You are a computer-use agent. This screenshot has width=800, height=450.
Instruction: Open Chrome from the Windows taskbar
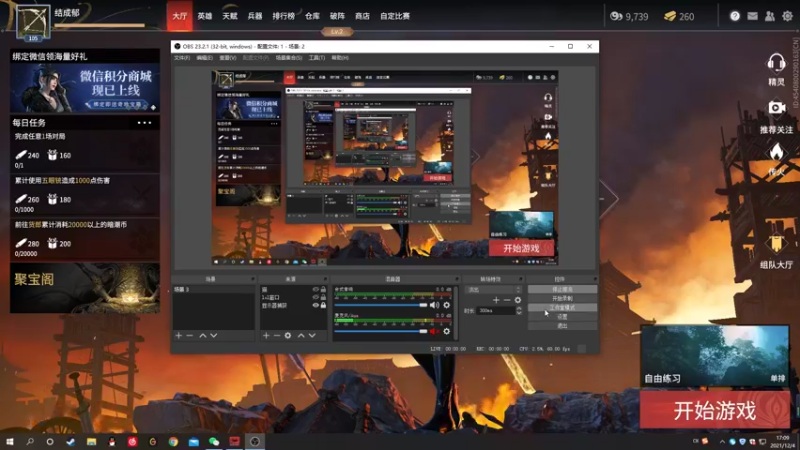173,442
